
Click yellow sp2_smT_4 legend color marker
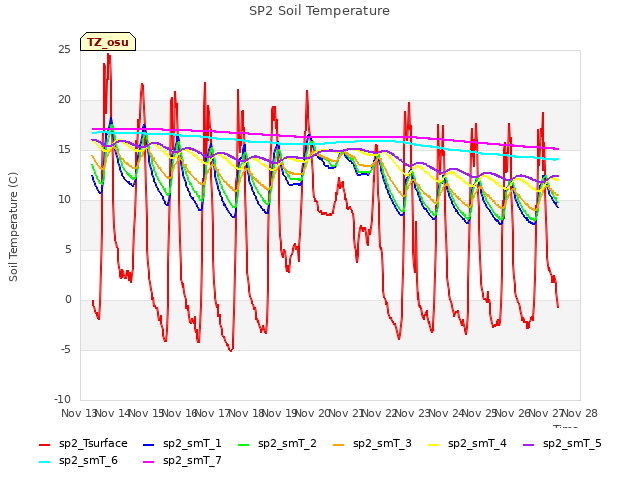433,445
